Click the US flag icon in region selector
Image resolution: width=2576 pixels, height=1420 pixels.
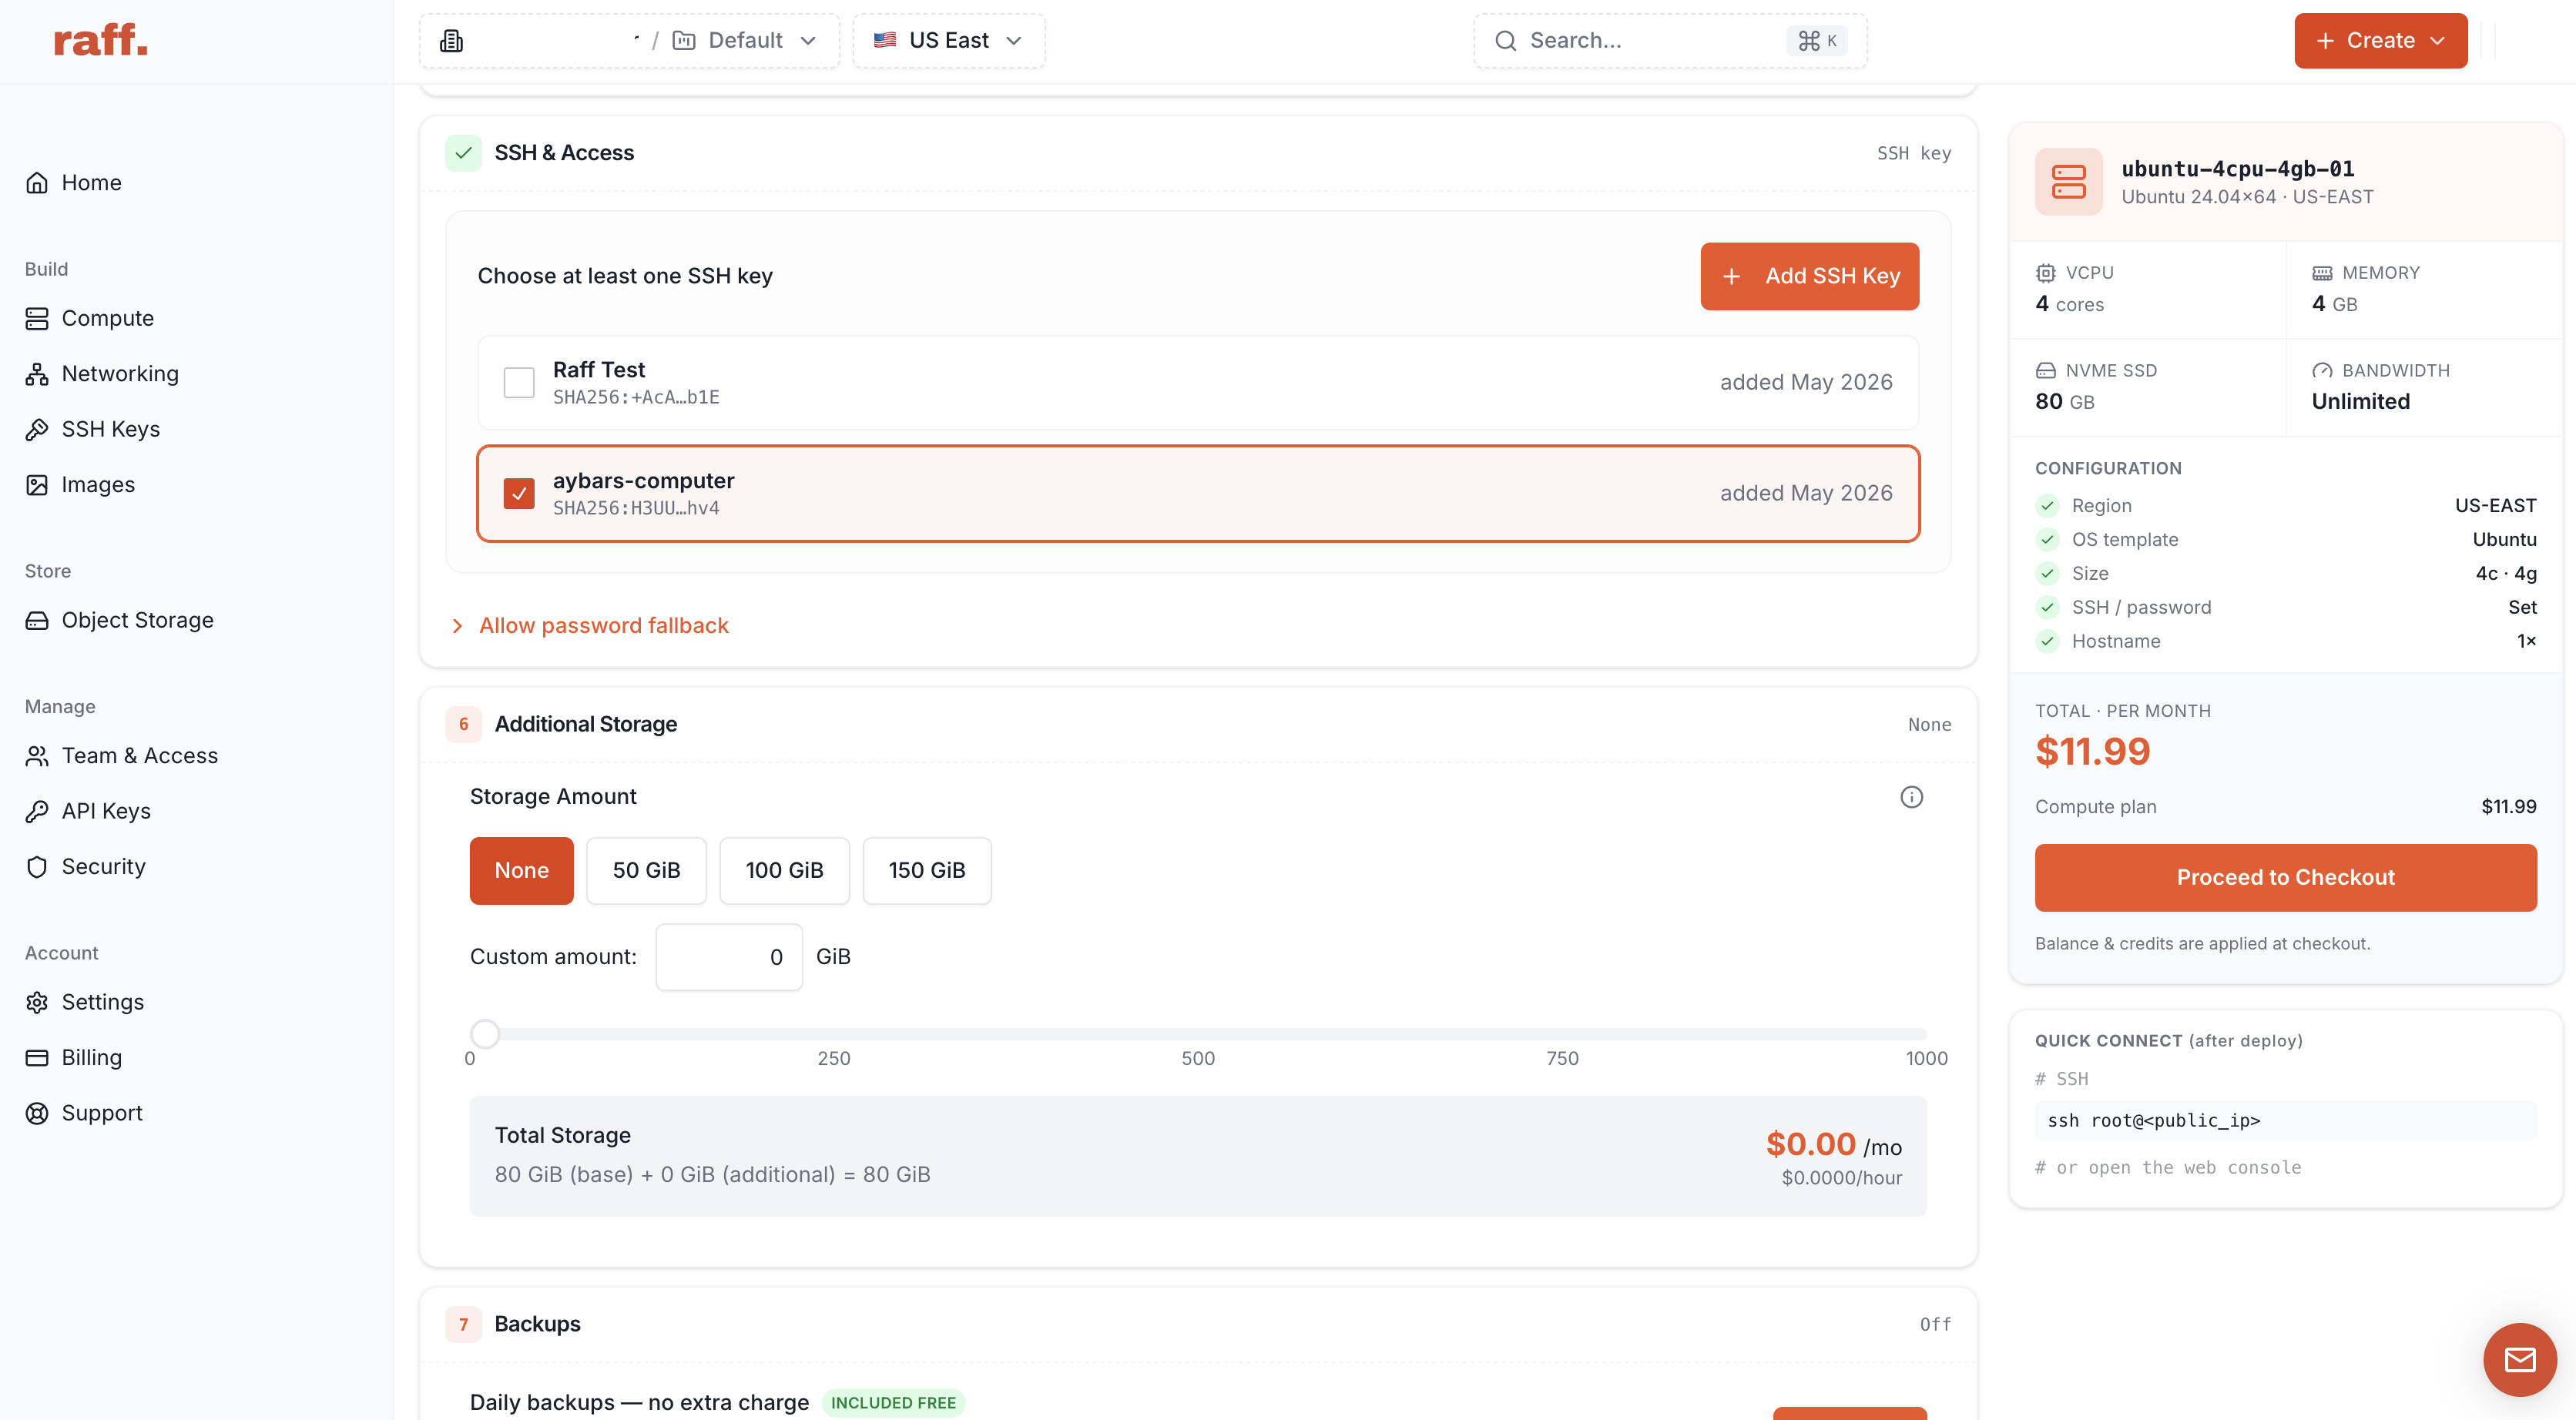(884, 40)
